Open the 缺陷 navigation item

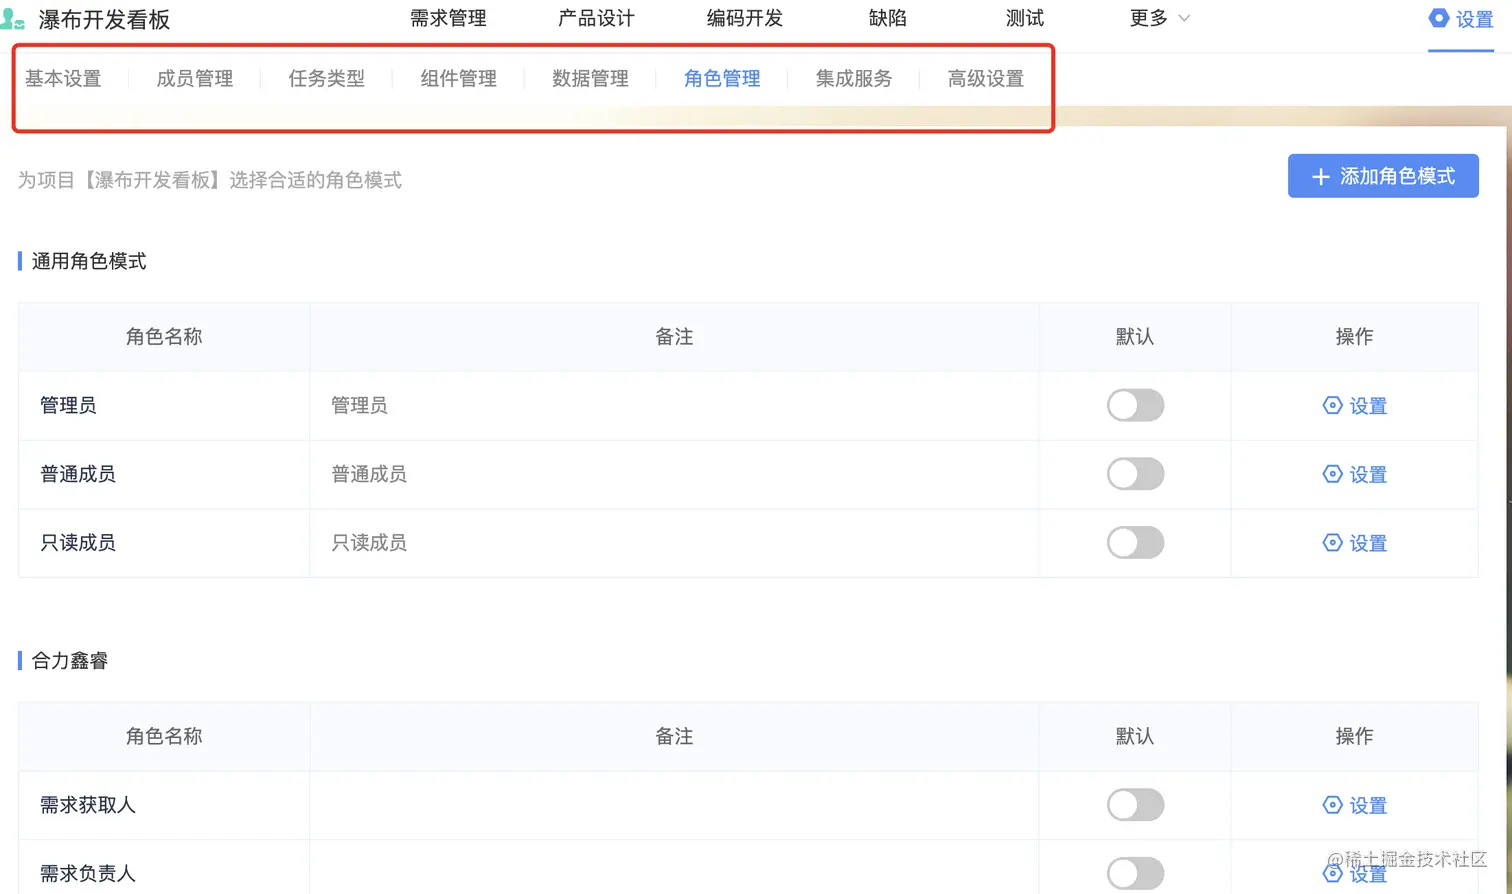click(887, 19)
